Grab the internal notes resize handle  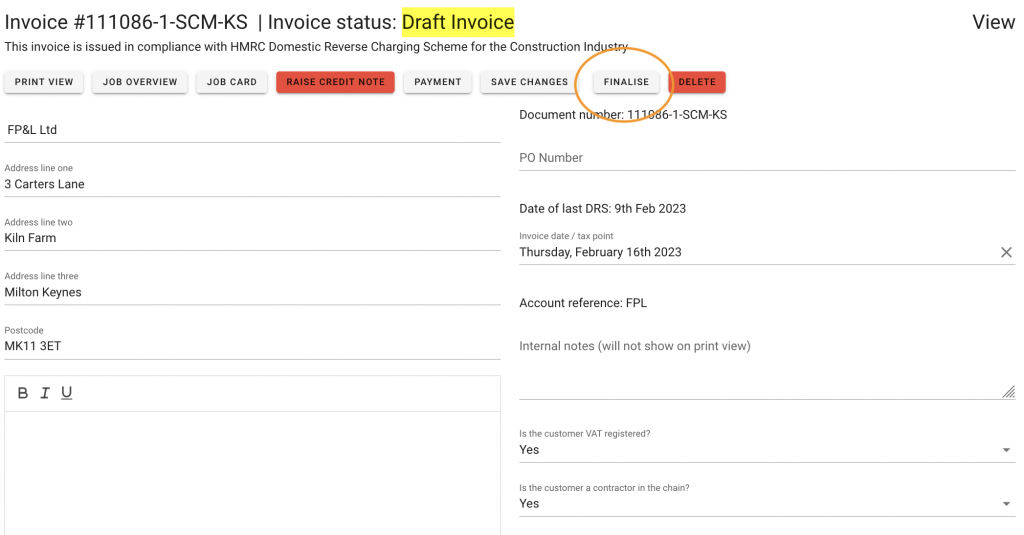coord(1009,392)
